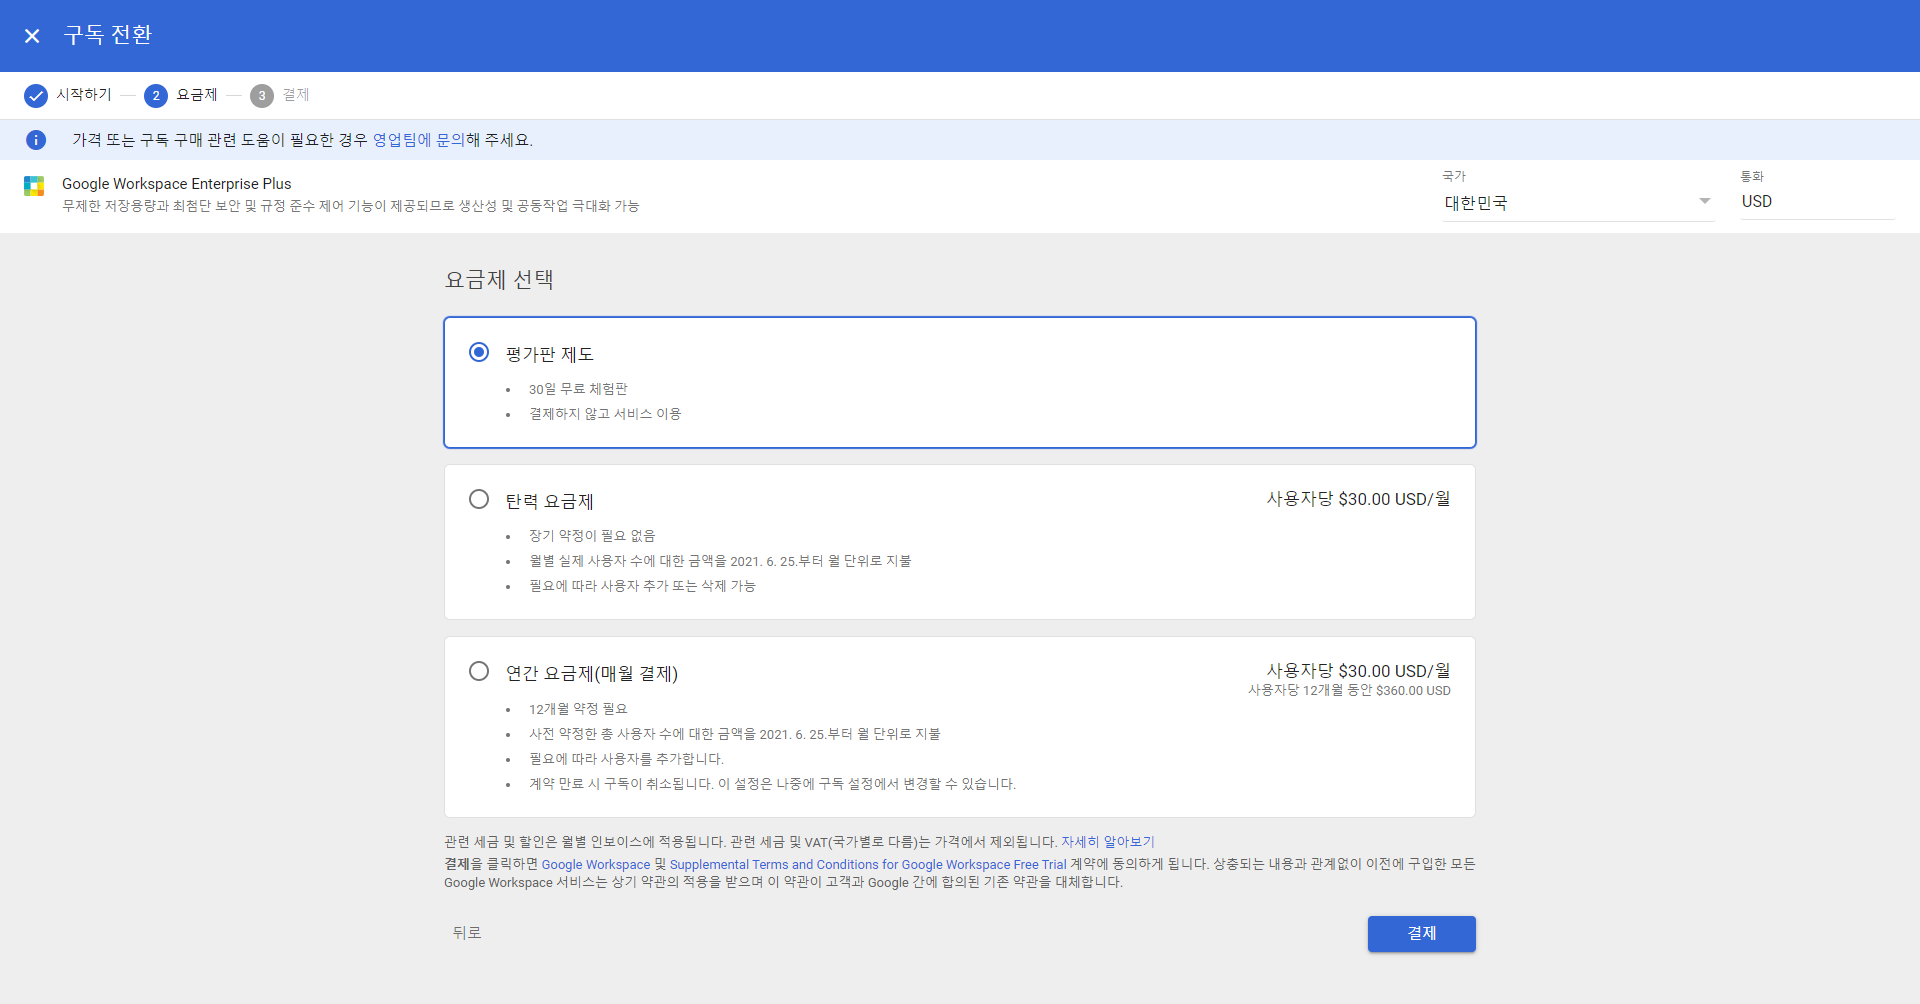
Task: Click the blue info icon in banner
Action: pyautogui.click(x=36, y=140)
